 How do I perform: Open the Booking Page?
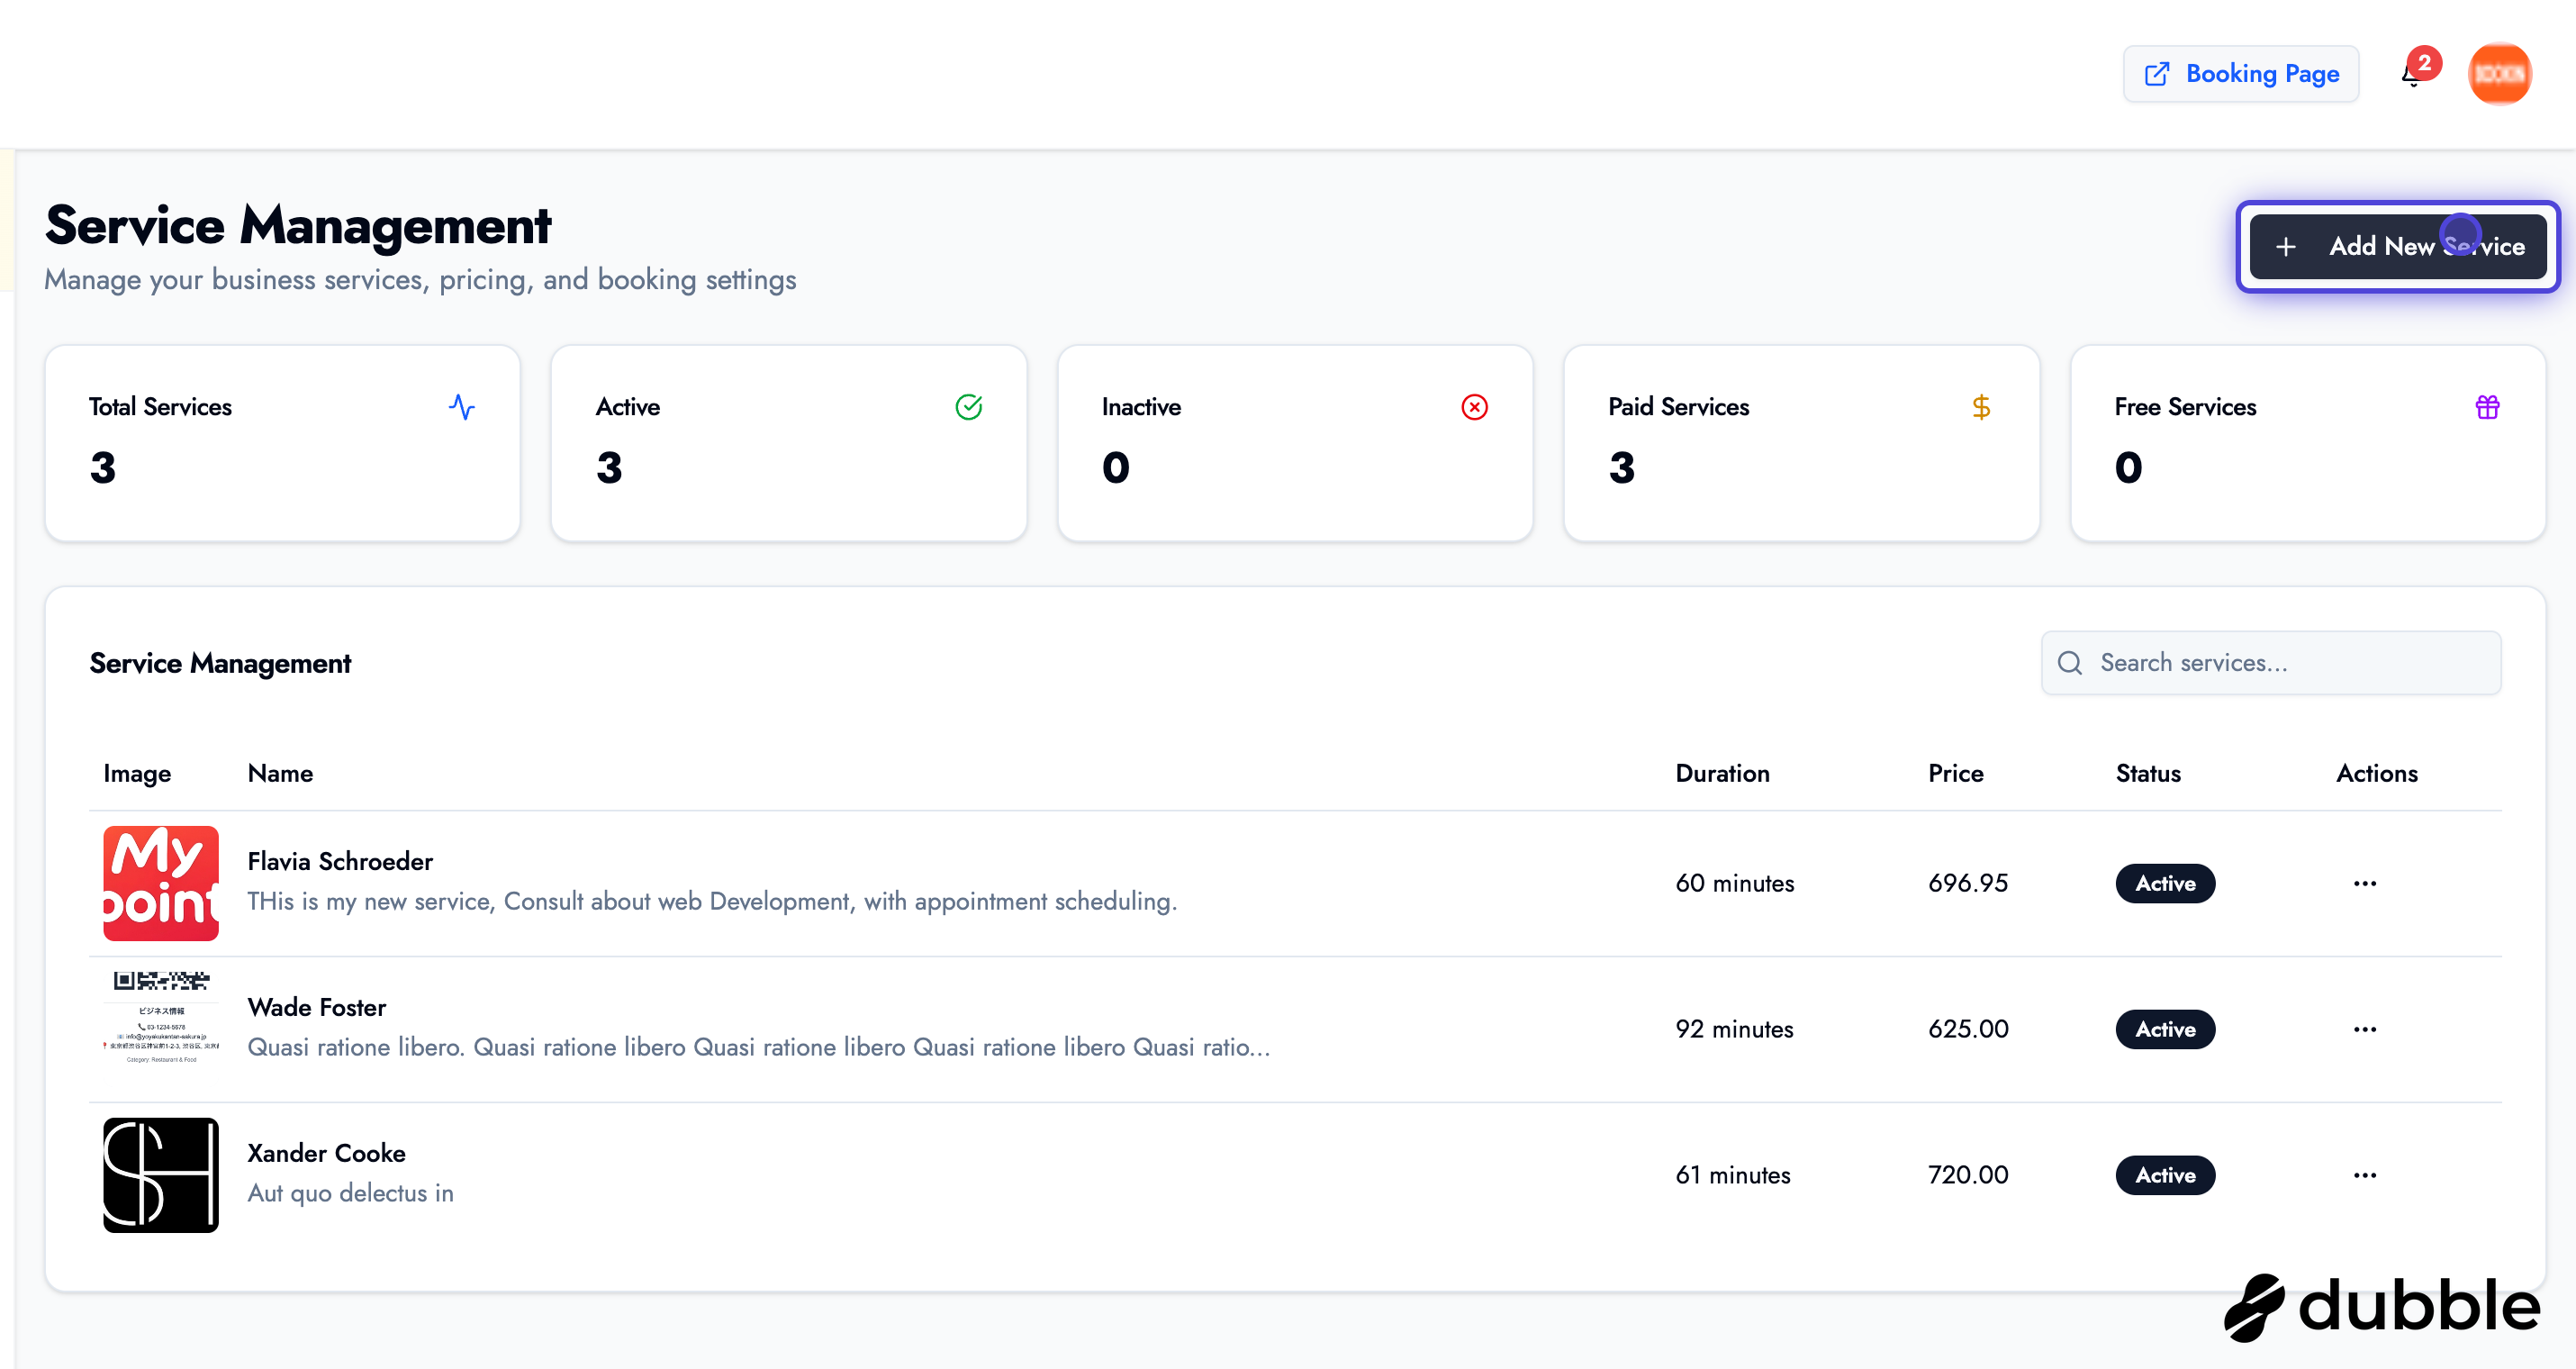tap(2262, 73)
